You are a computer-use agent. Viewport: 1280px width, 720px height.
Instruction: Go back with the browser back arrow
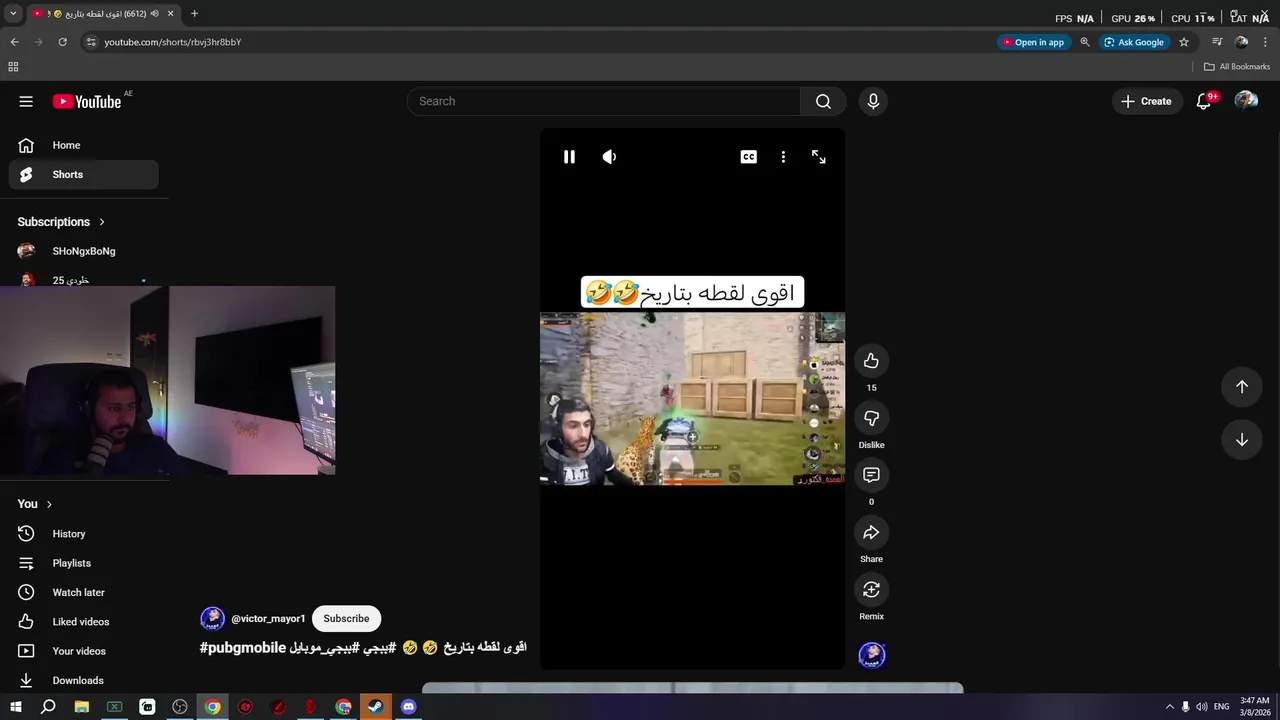(14, 42)
